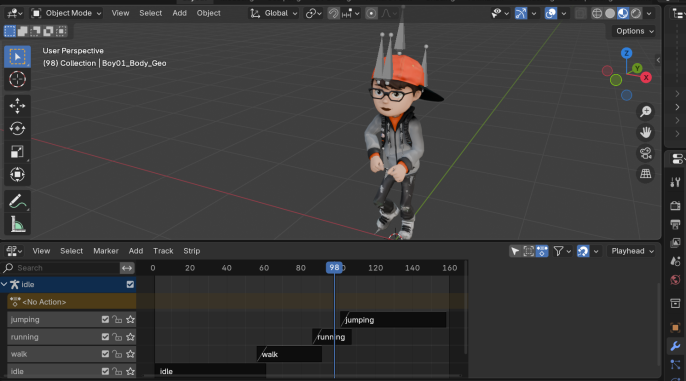Toggle X-ray mode
This screenshot has height=381, width=686.
tap(581, 14)
